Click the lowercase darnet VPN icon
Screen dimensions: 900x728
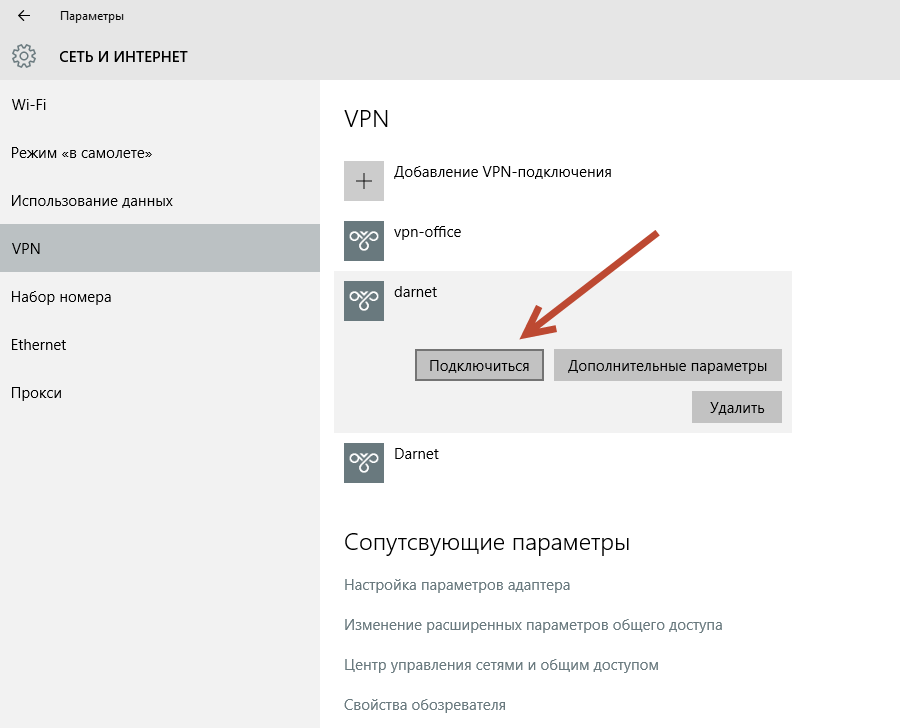tap(364, 301)
